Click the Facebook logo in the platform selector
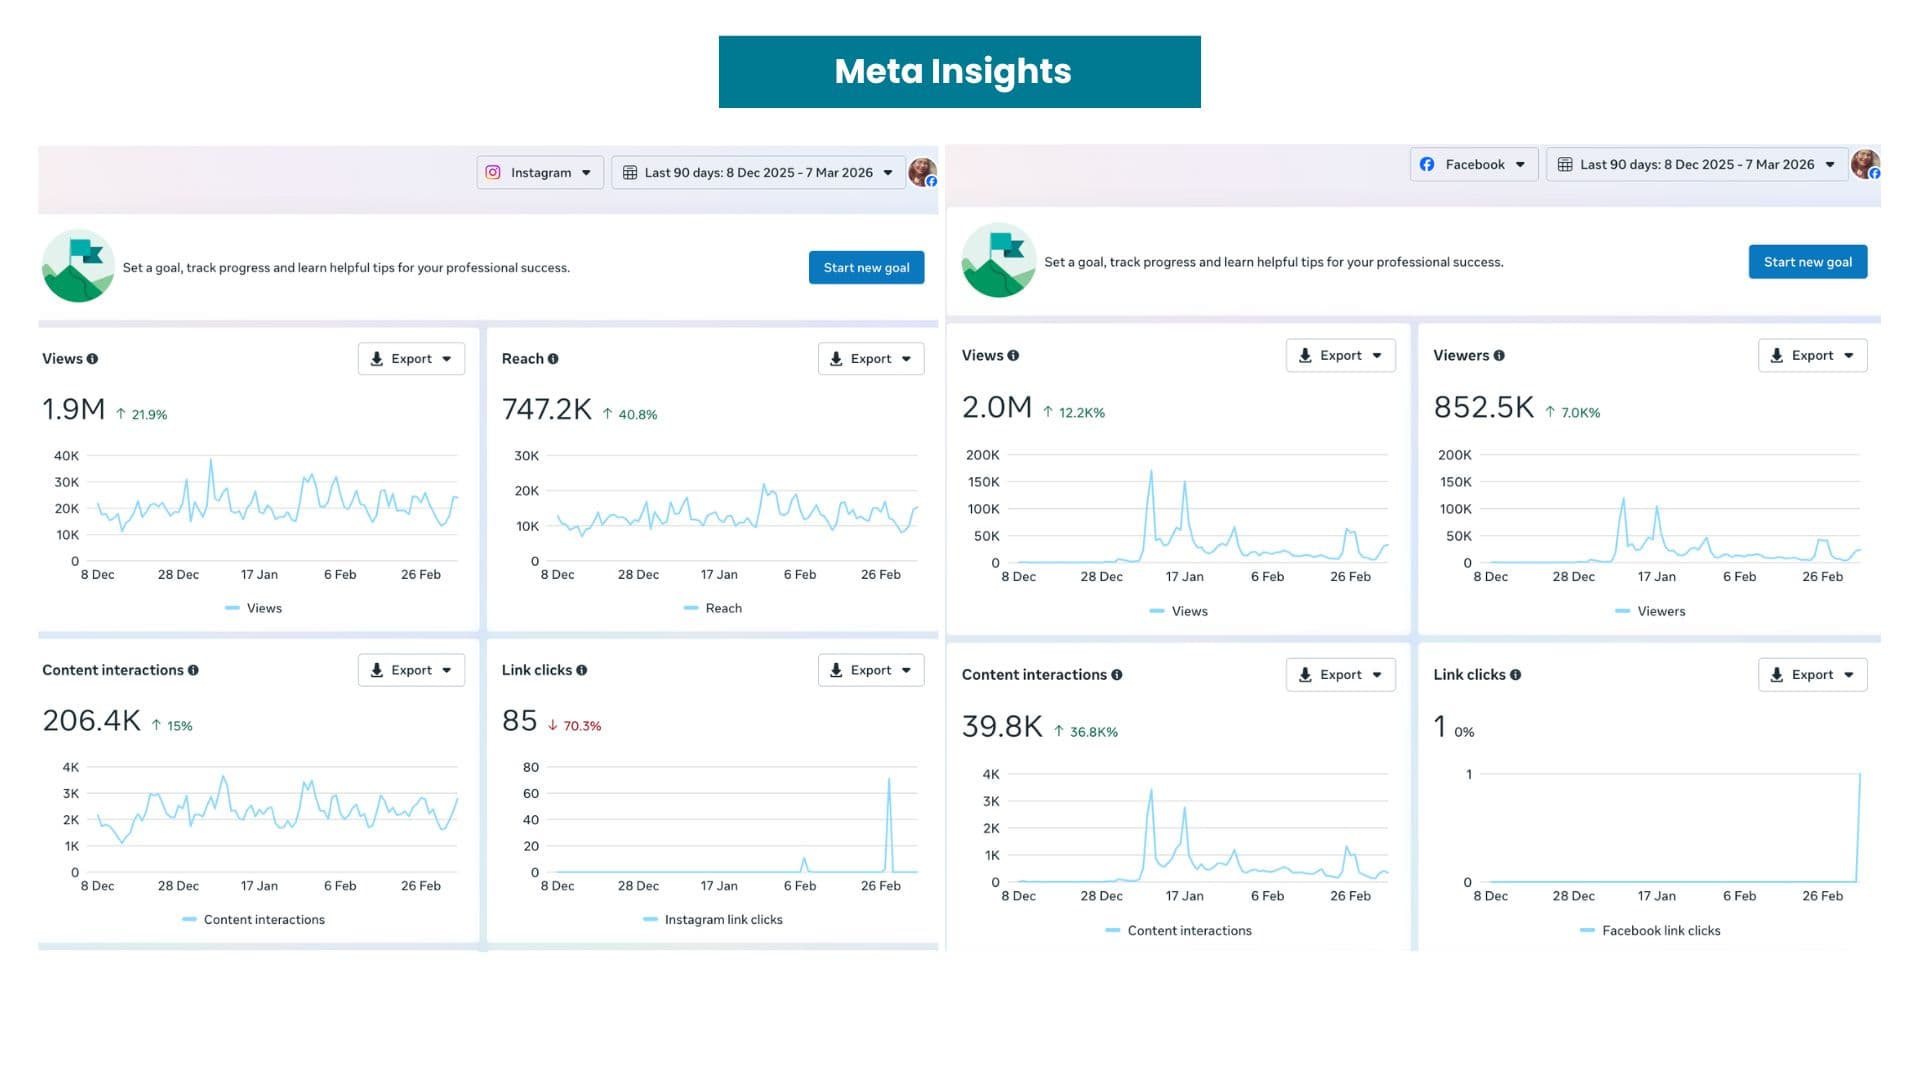 (1427, 164)
